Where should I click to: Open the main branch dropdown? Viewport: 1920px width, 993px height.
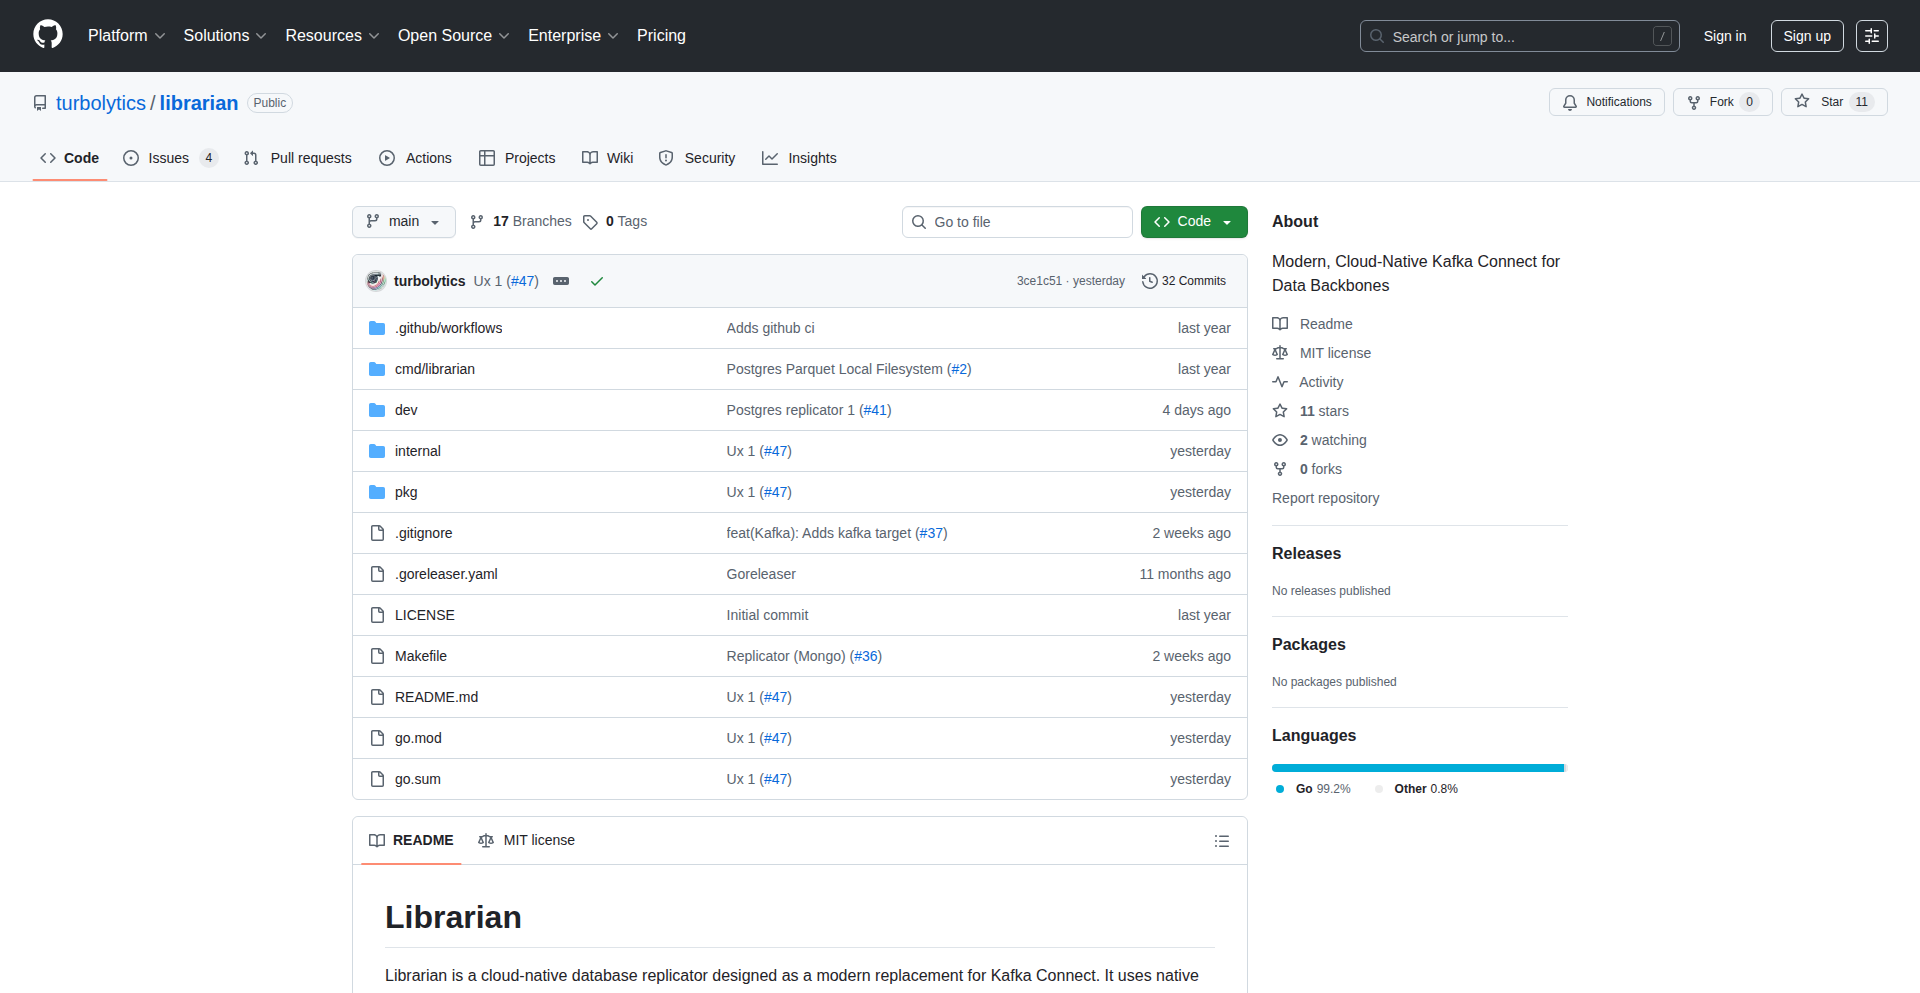pos(403,222)
